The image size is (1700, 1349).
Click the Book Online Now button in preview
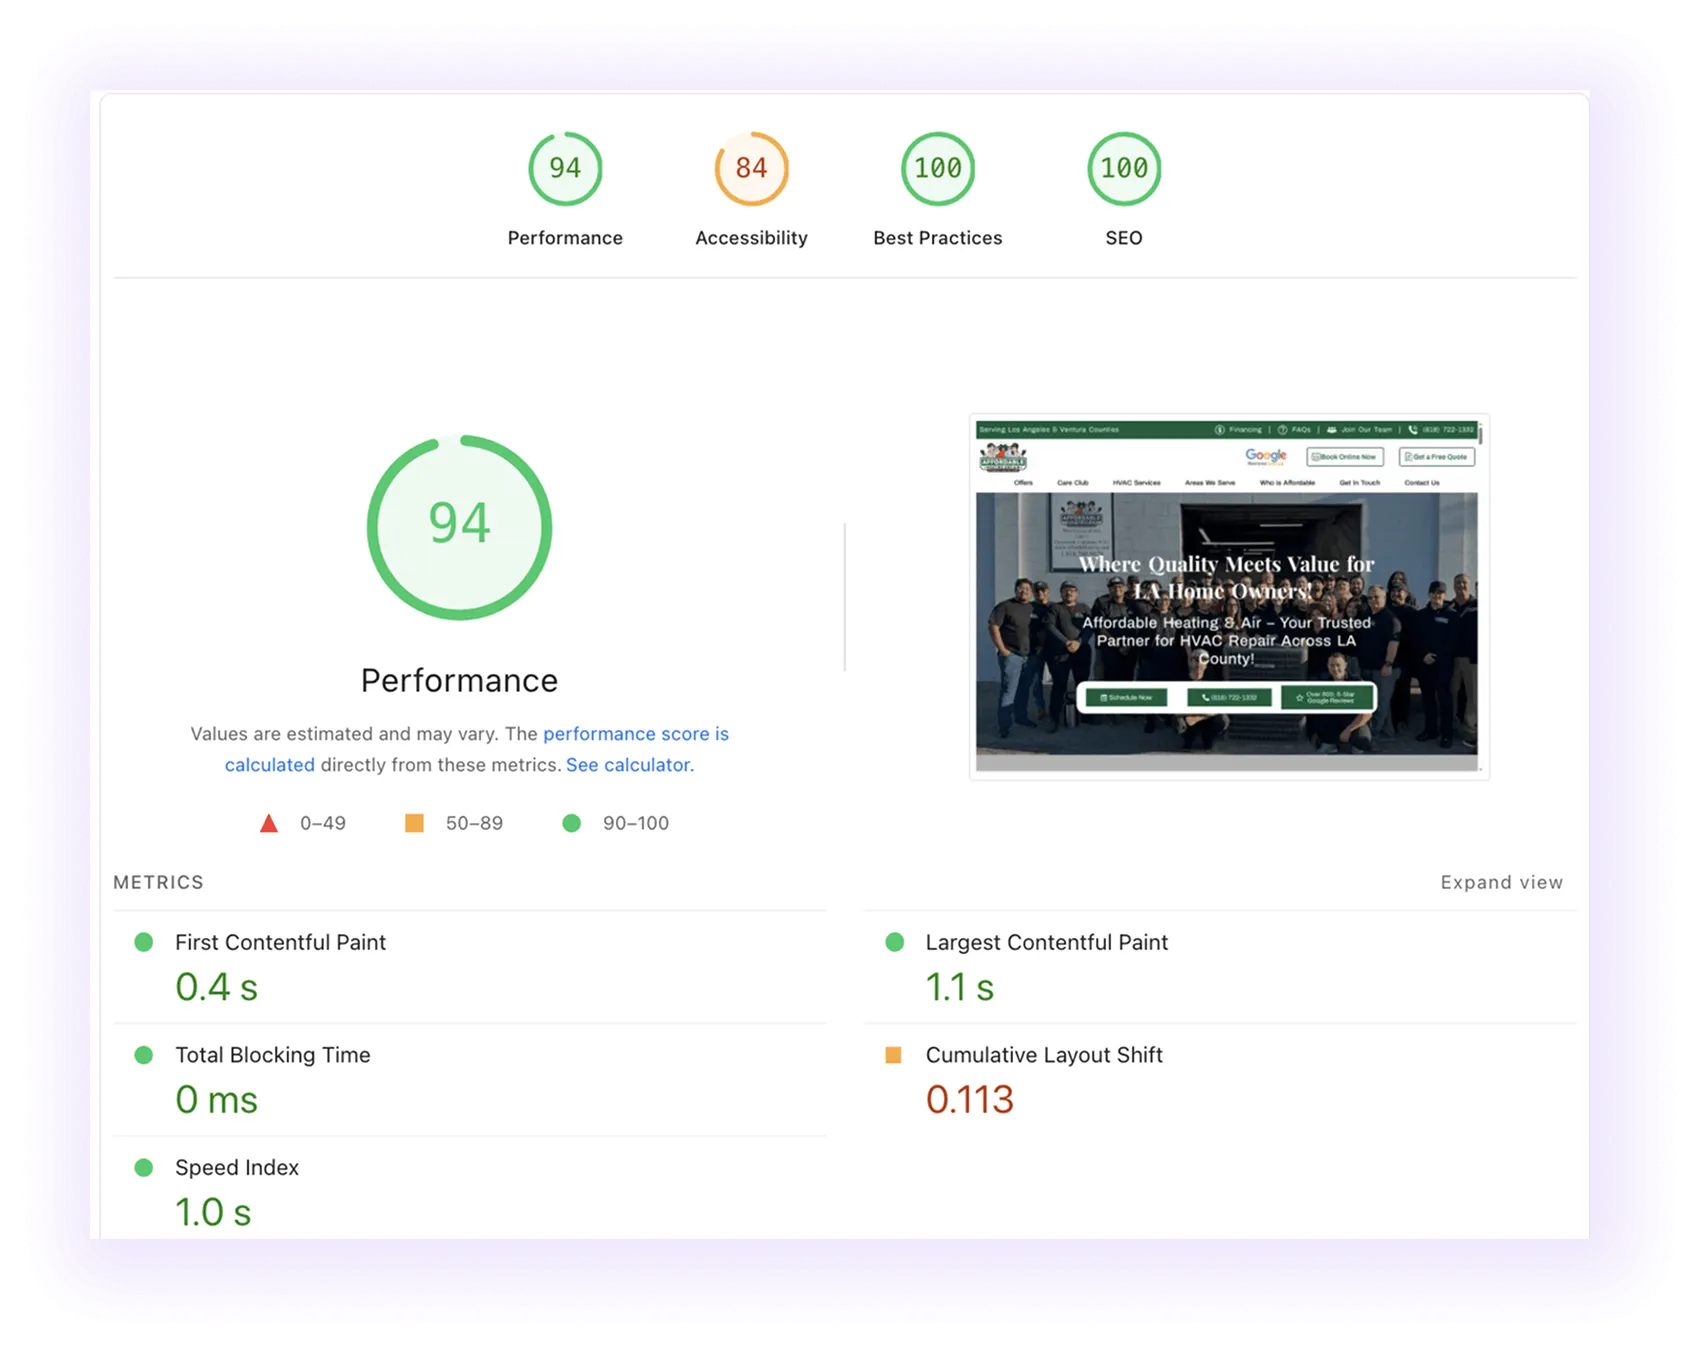point(1346,457)
